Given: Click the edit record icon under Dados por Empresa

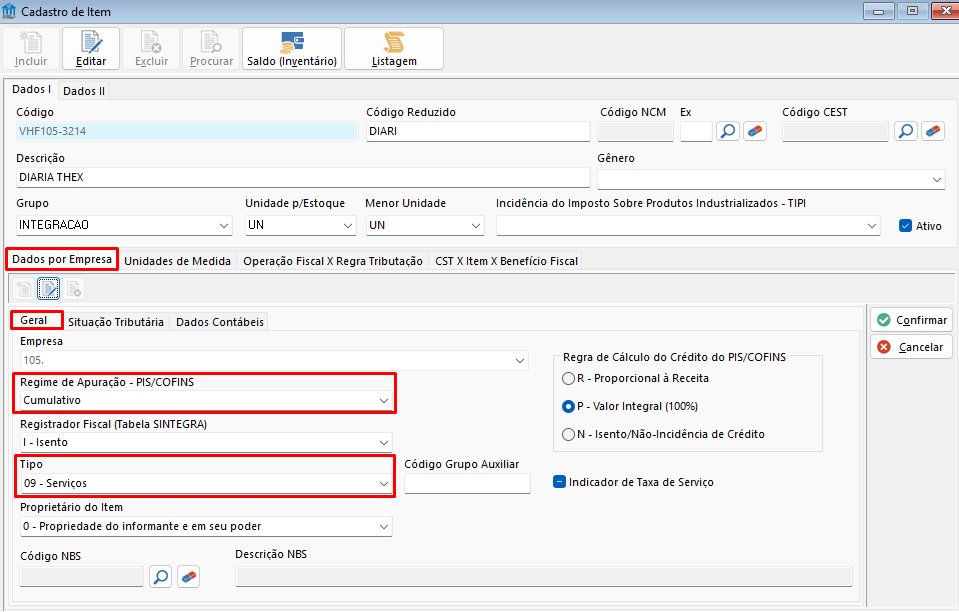Looking at the screenshot, I should 48,289.
